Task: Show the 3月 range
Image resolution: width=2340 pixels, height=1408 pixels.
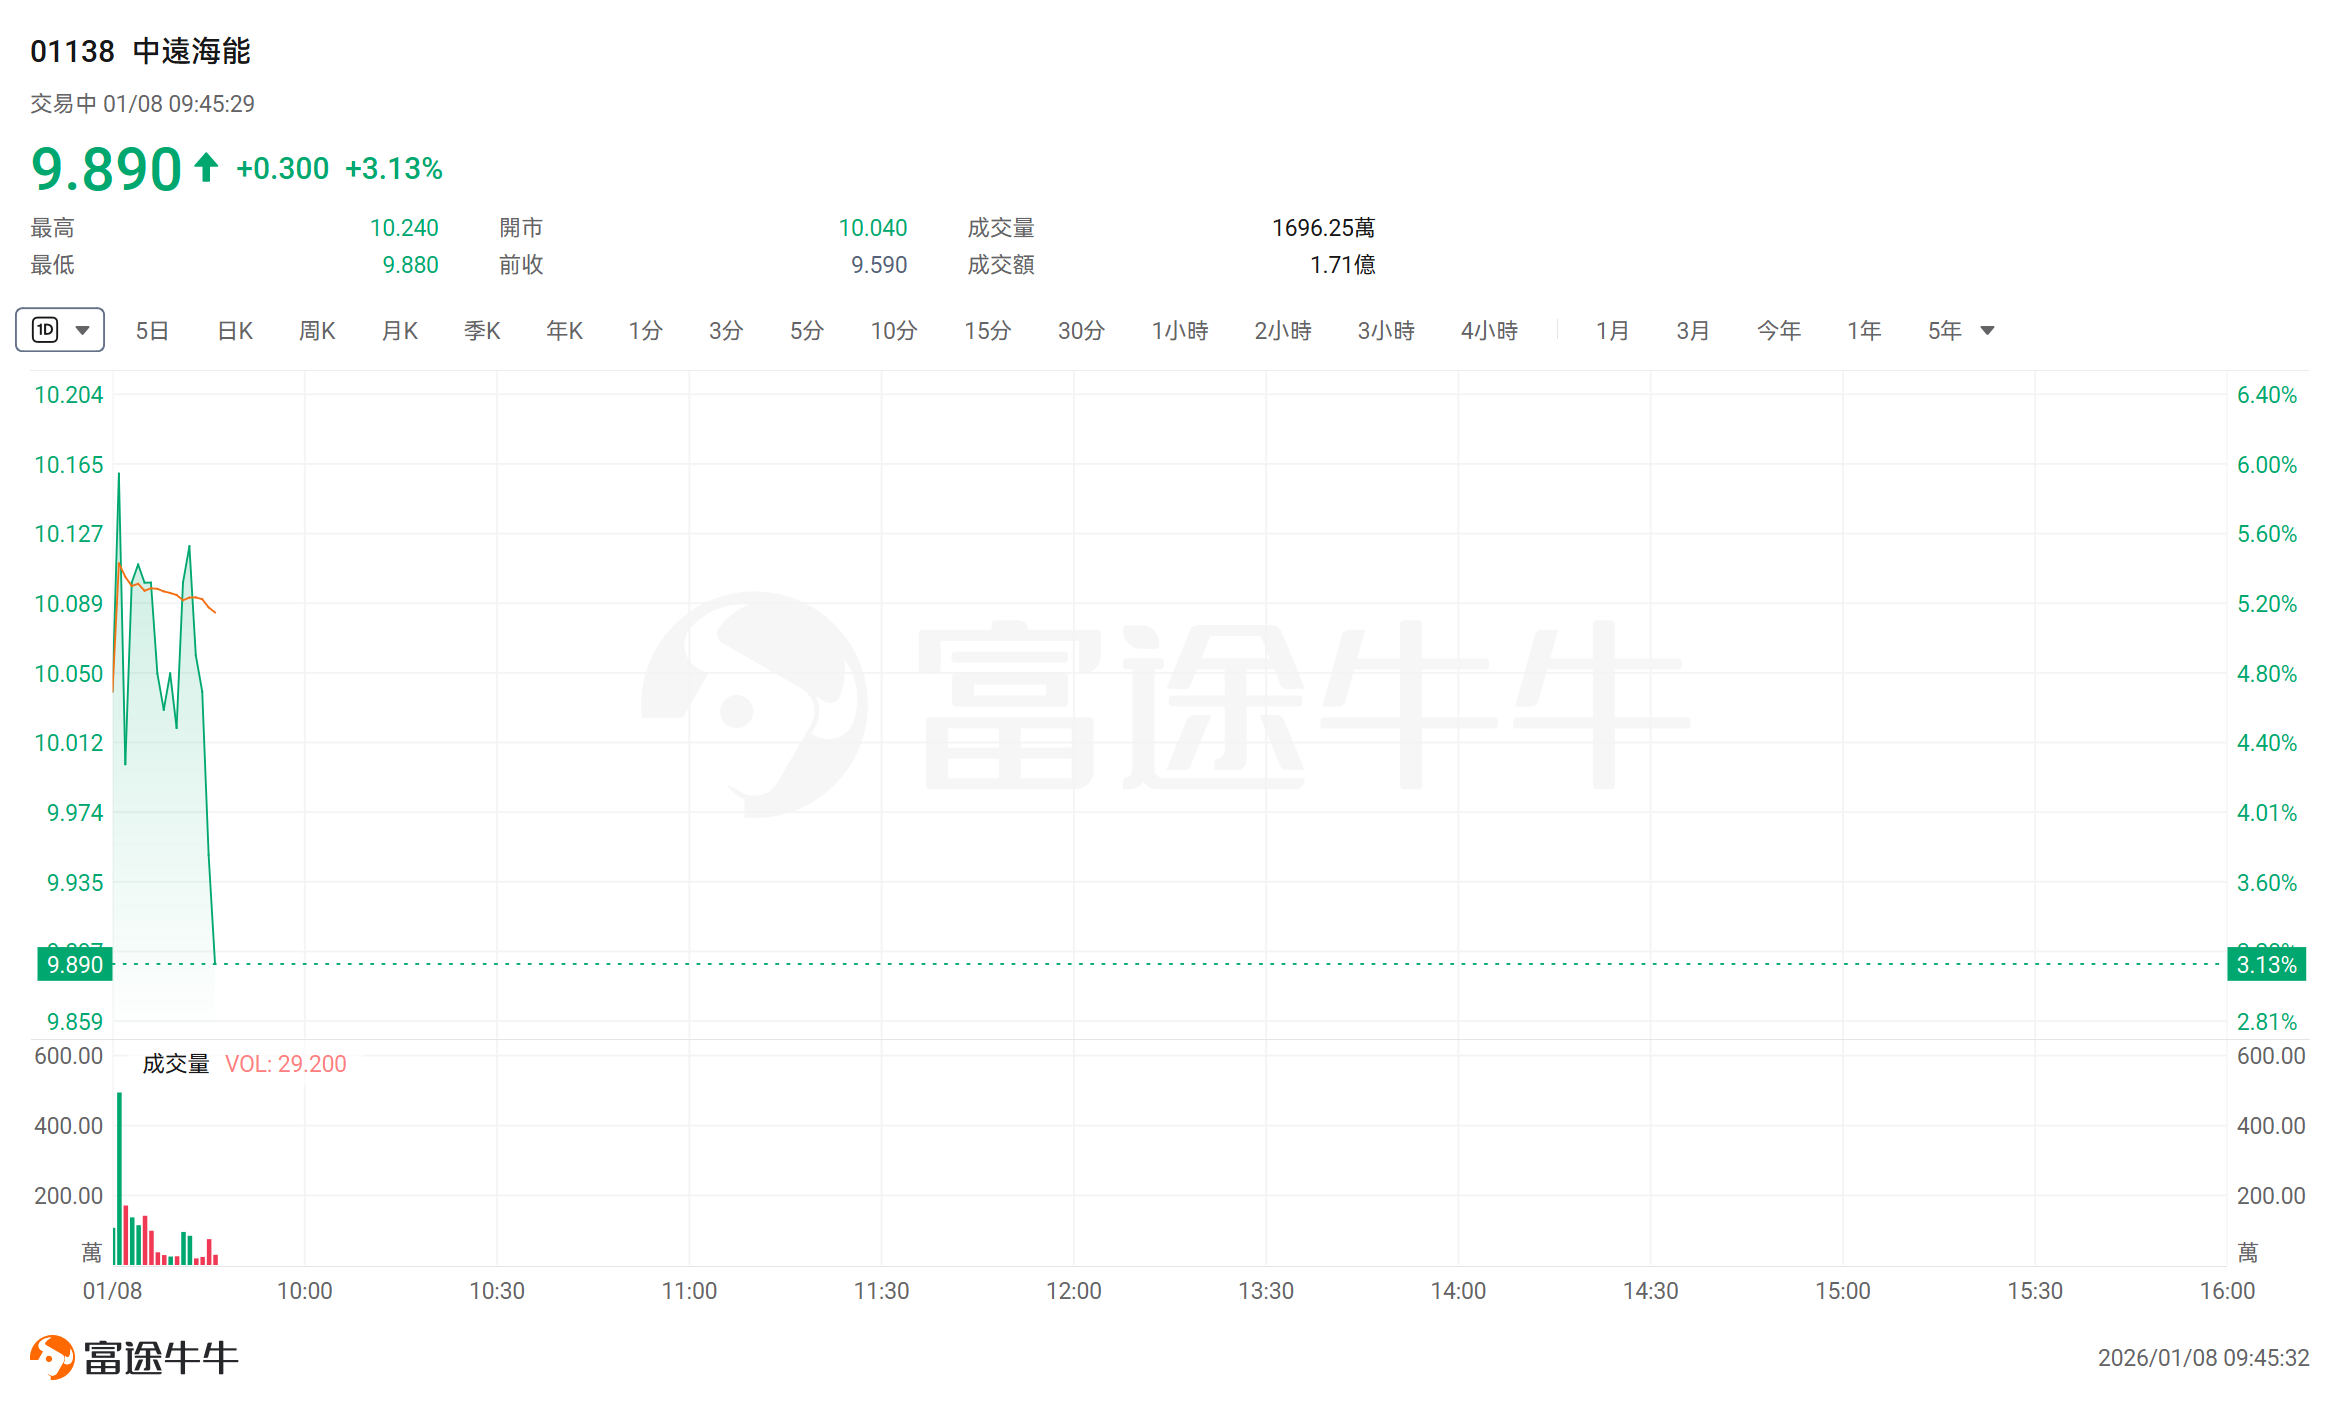Action: (1693, 331)
